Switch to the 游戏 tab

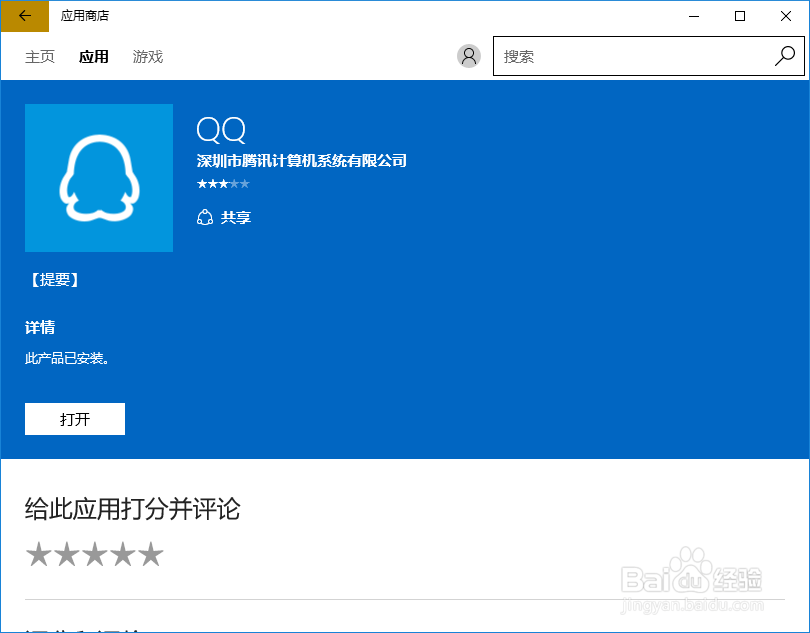coord(148,56)
